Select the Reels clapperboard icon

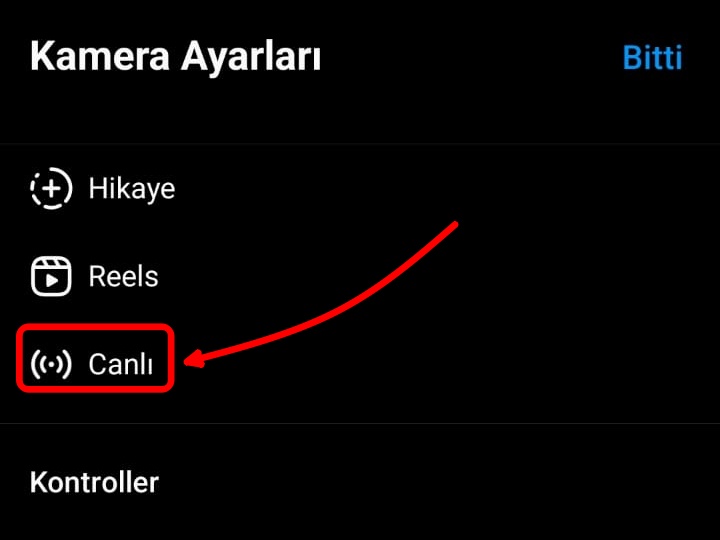click(51, 276)
